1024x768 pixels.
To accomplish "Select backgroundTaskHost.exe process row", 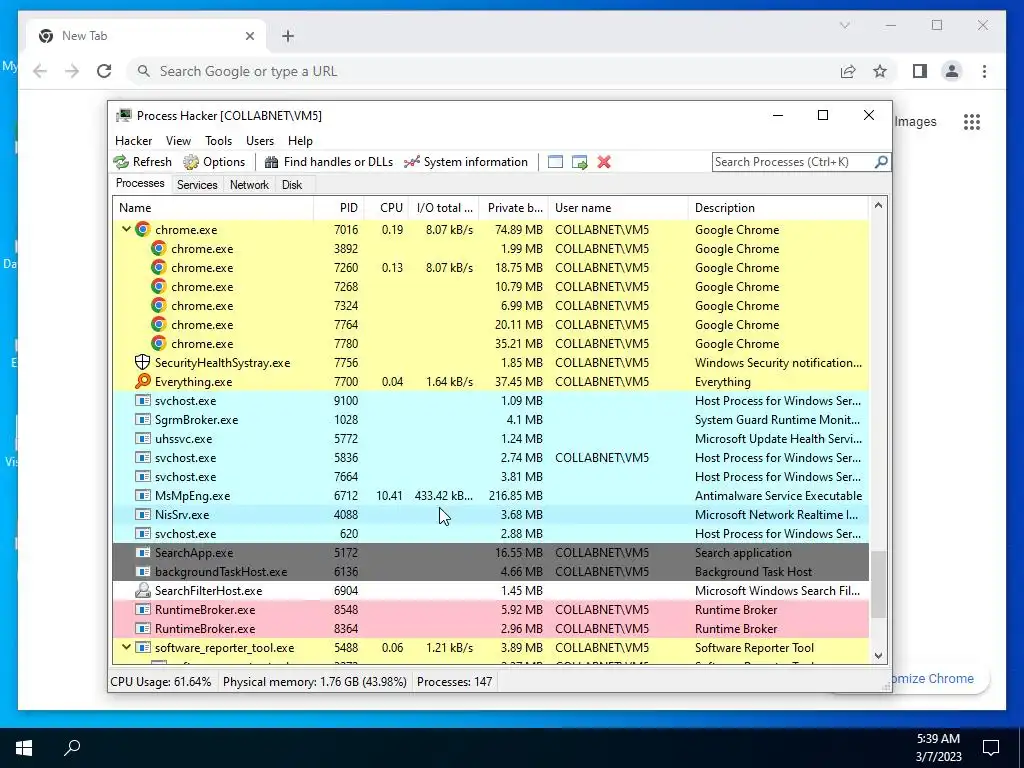I will pos(491,571).
